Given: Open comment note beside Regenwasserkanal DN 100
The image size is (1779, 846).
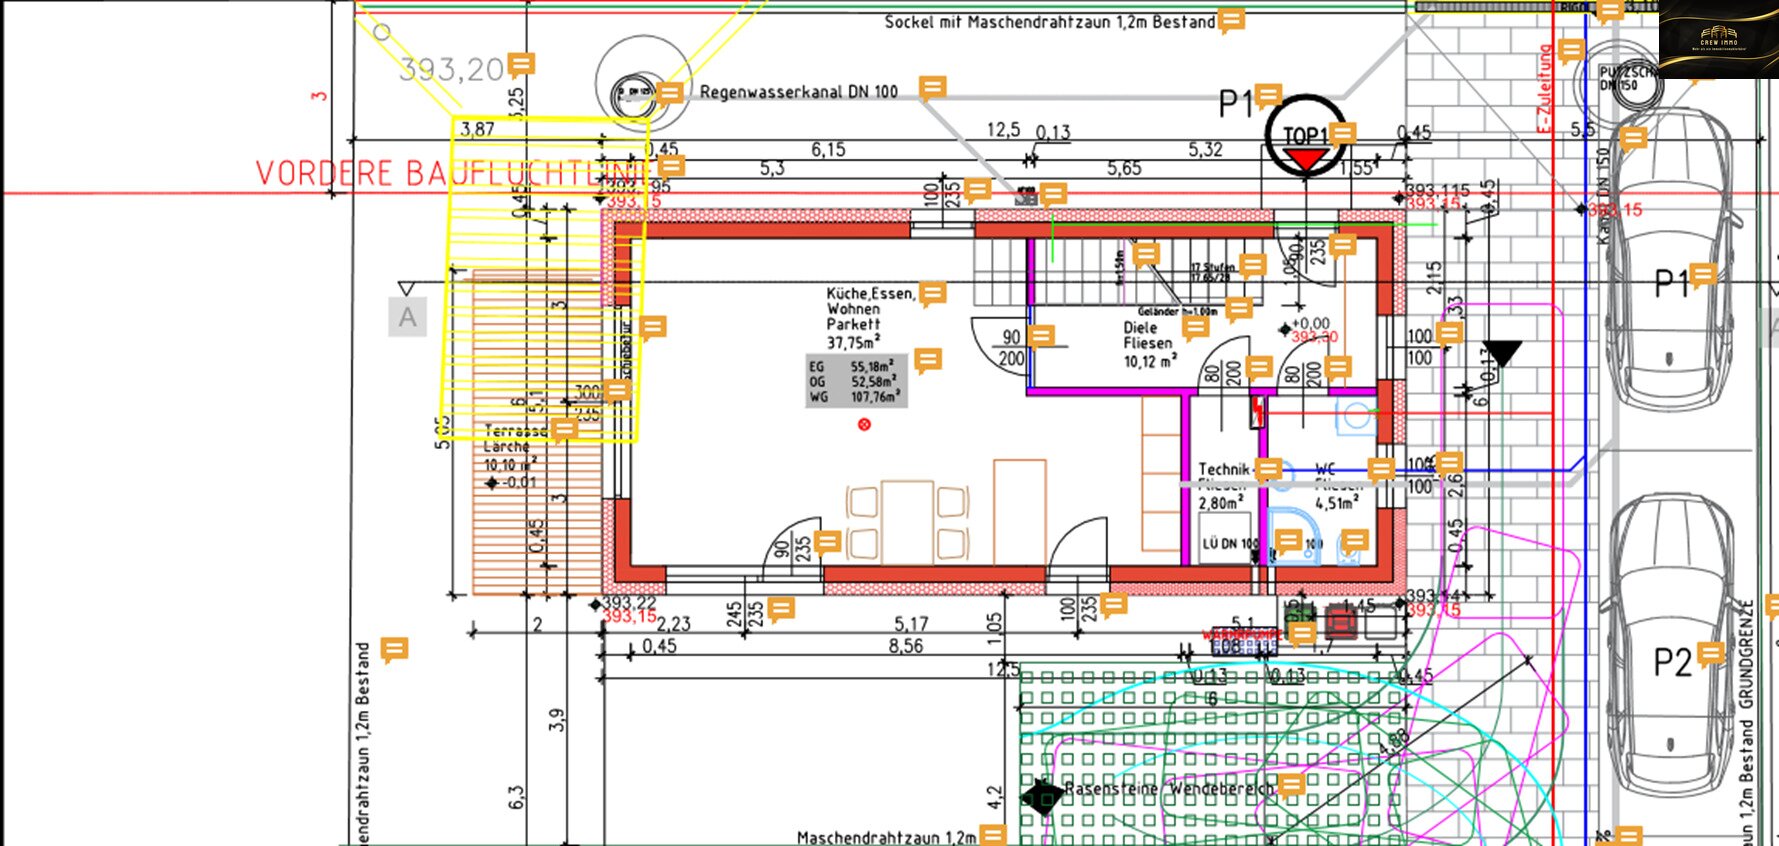Looking at the screenshot, I should tap(932, 89).
